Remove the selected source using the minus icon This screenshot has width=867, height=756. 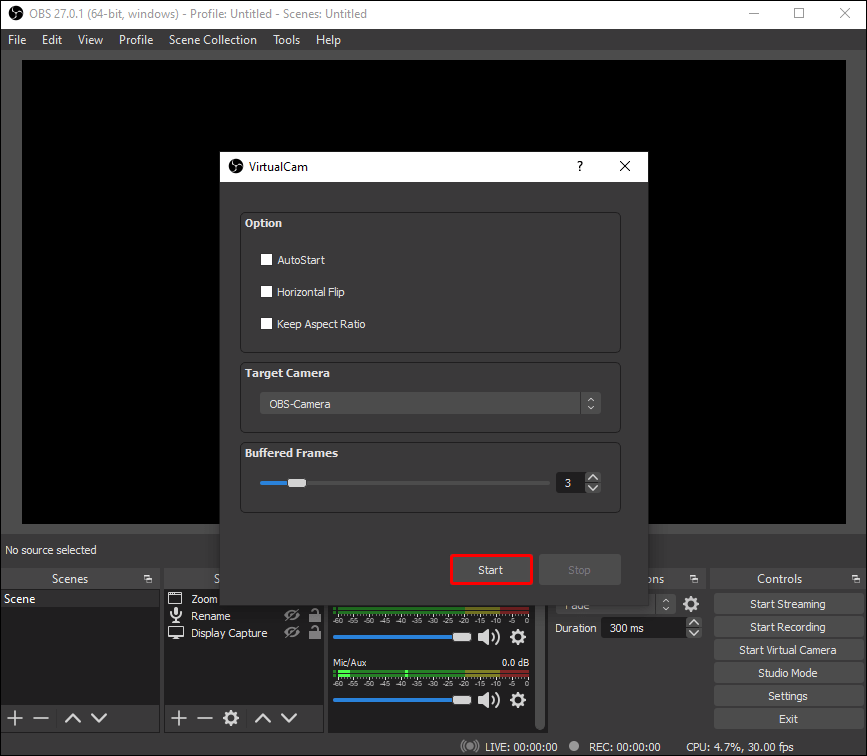coord(205,718)
